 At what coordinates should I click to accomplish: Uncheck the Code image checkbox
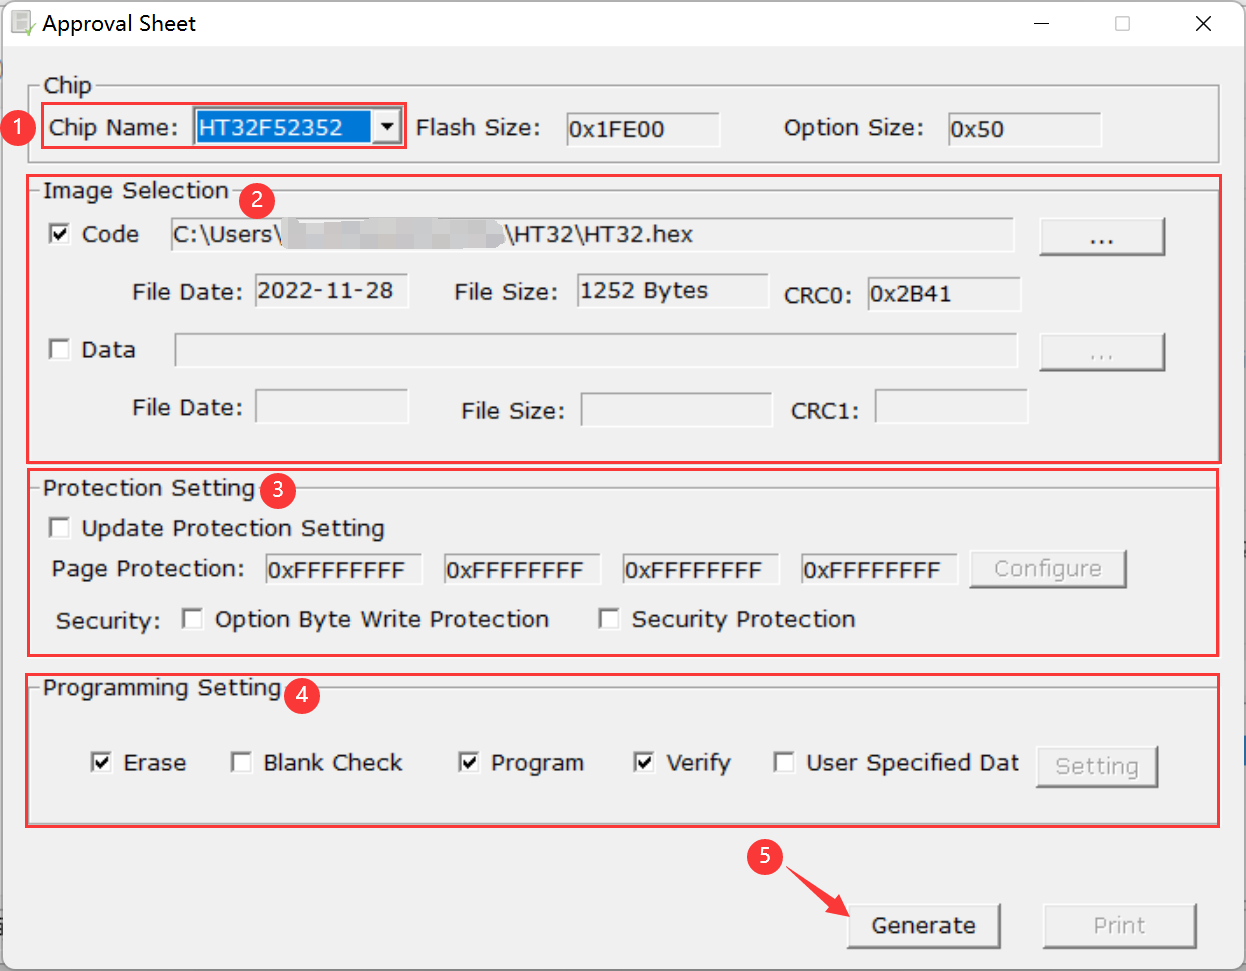[60, 234]
